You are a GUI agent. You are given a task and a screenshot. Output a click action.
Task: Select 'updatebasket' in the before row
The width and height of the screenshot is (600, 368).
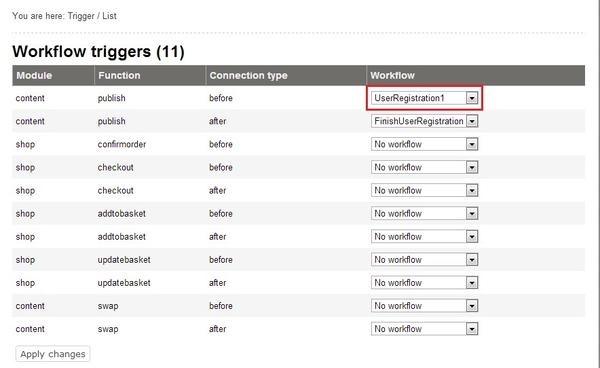(x=124, y=260)
